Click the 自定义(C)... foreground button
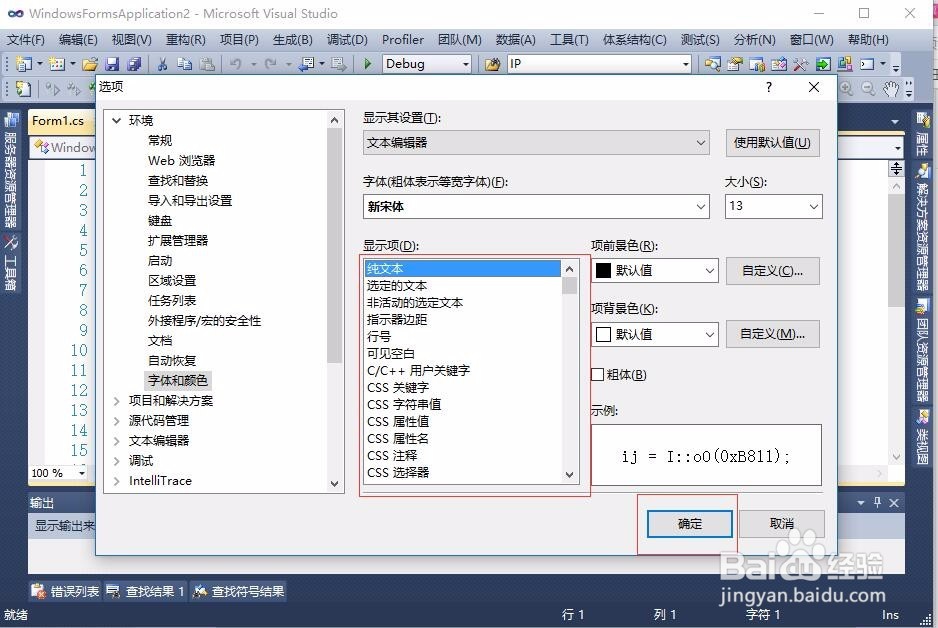Image resolution: width=938 pixels, height=628 pixels. 772,271
